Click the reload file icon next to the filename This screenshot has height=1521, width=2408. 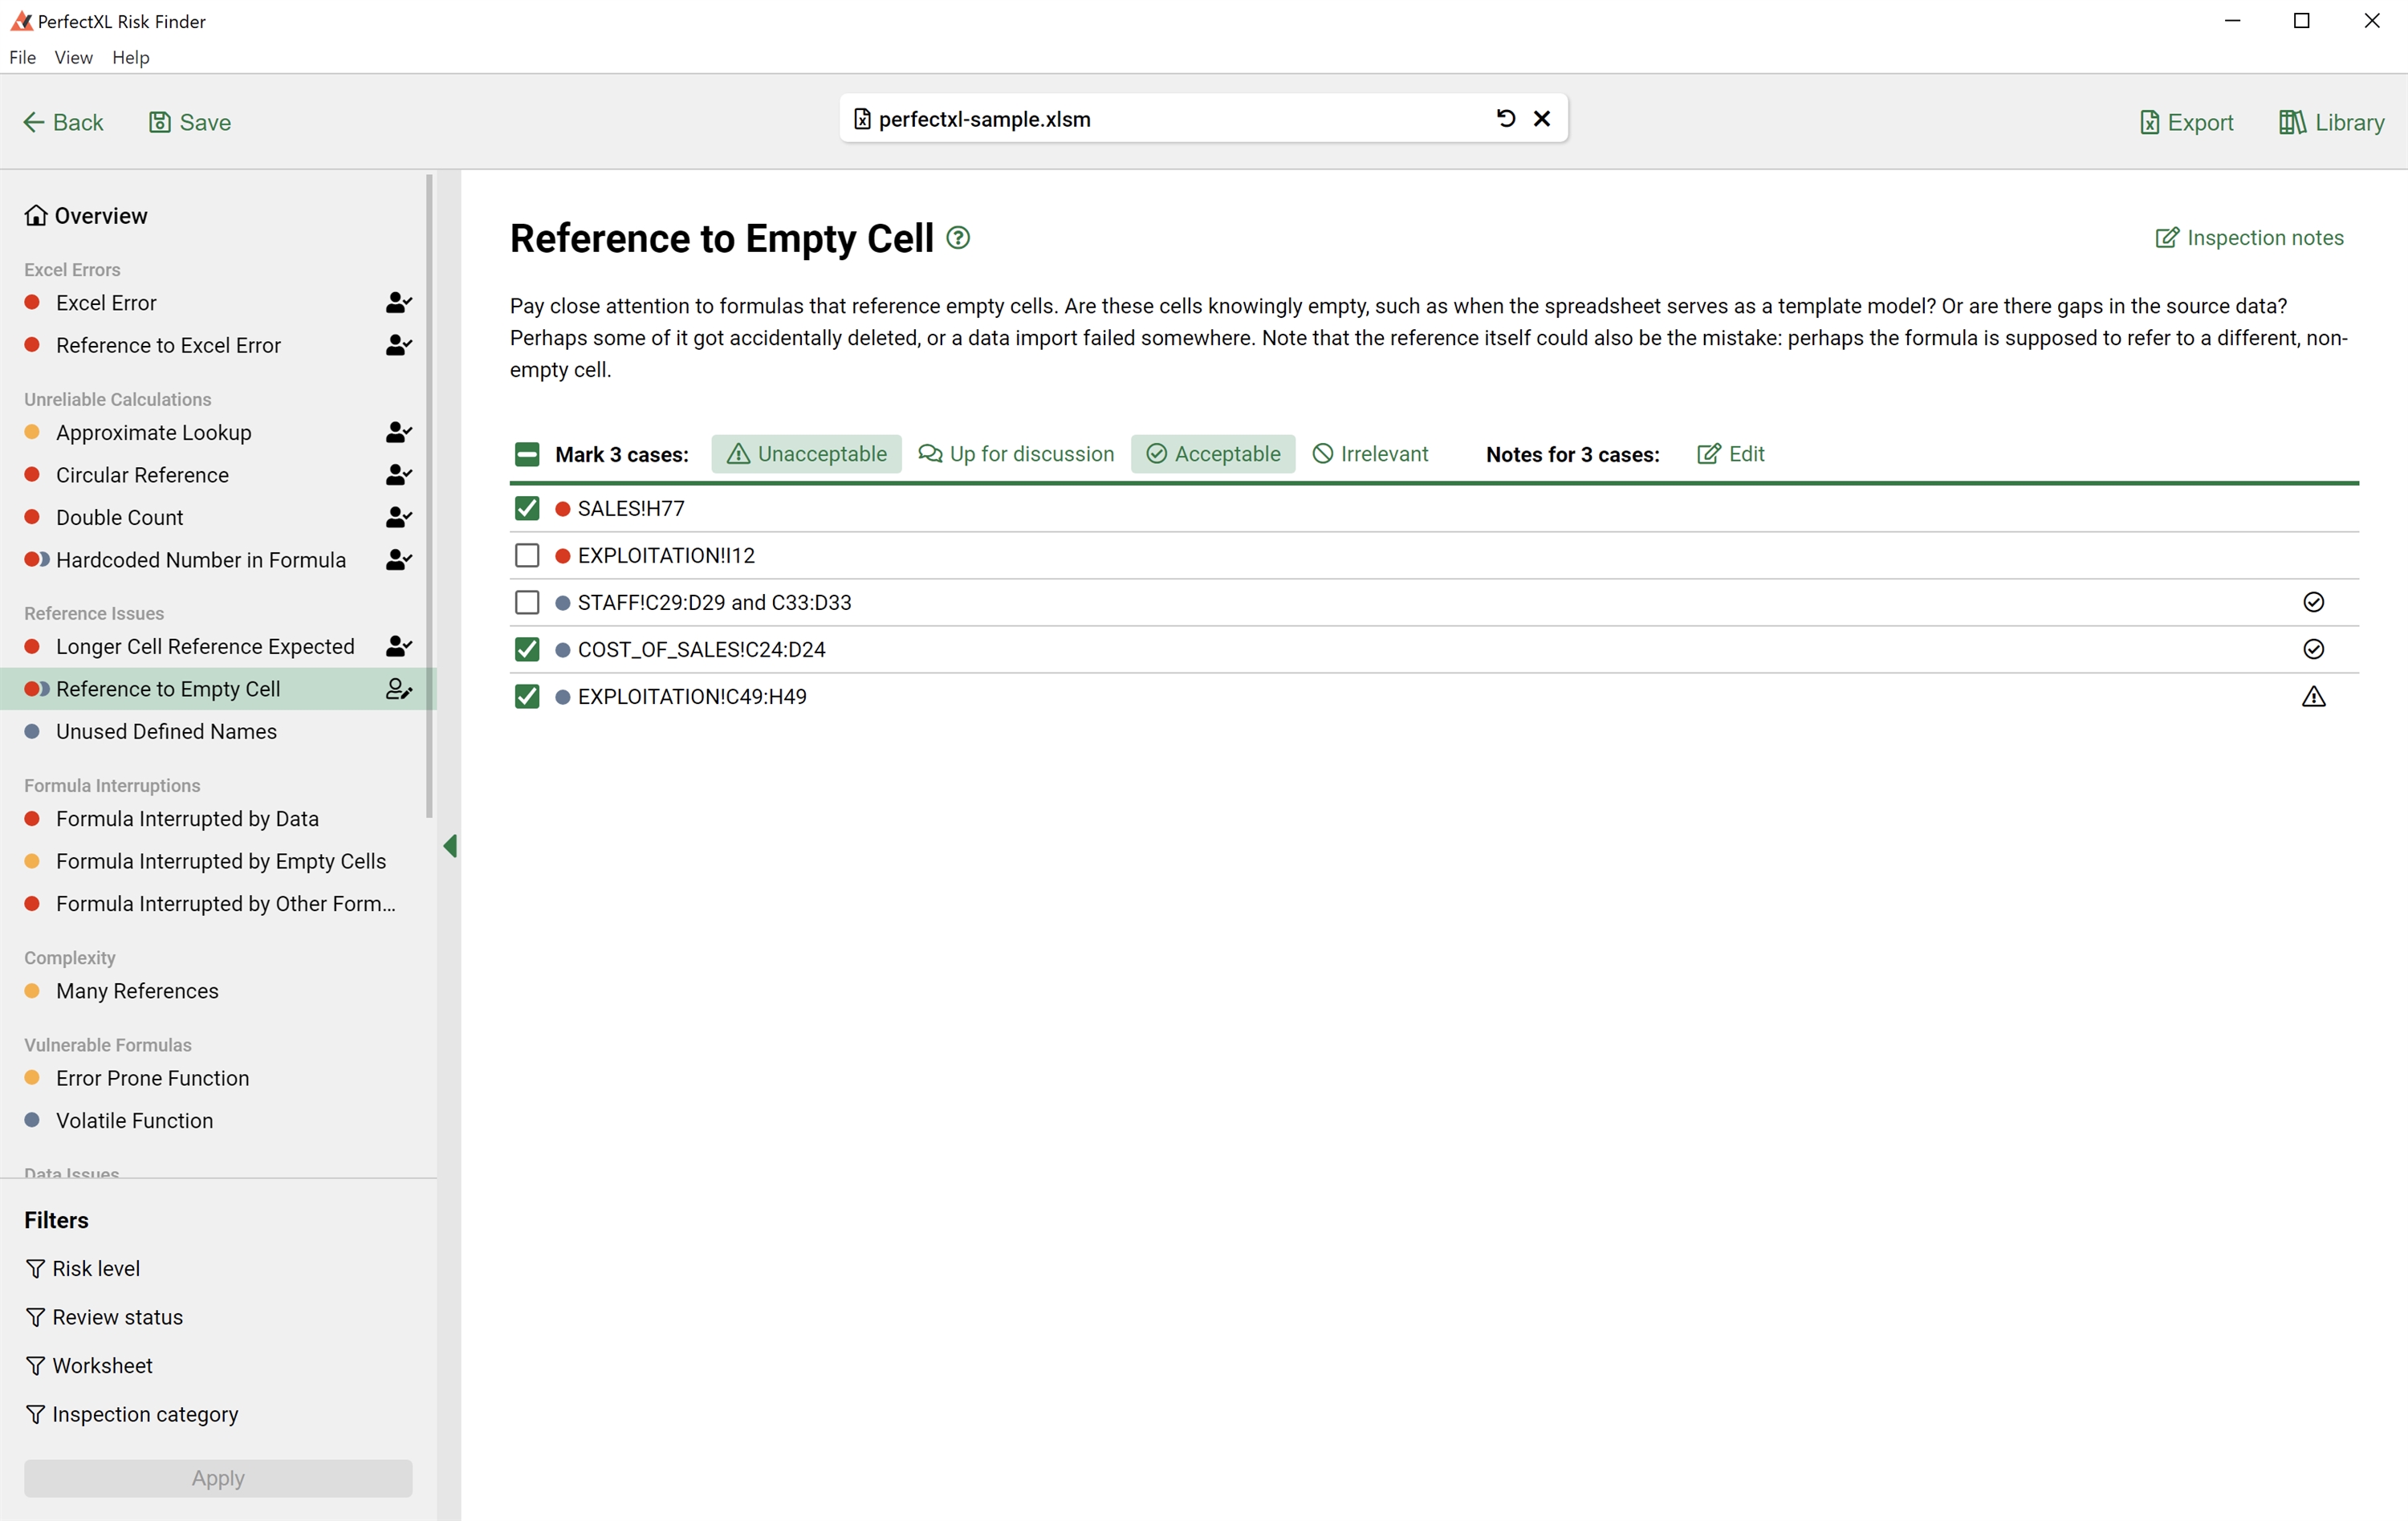[x=1505, y=119]
